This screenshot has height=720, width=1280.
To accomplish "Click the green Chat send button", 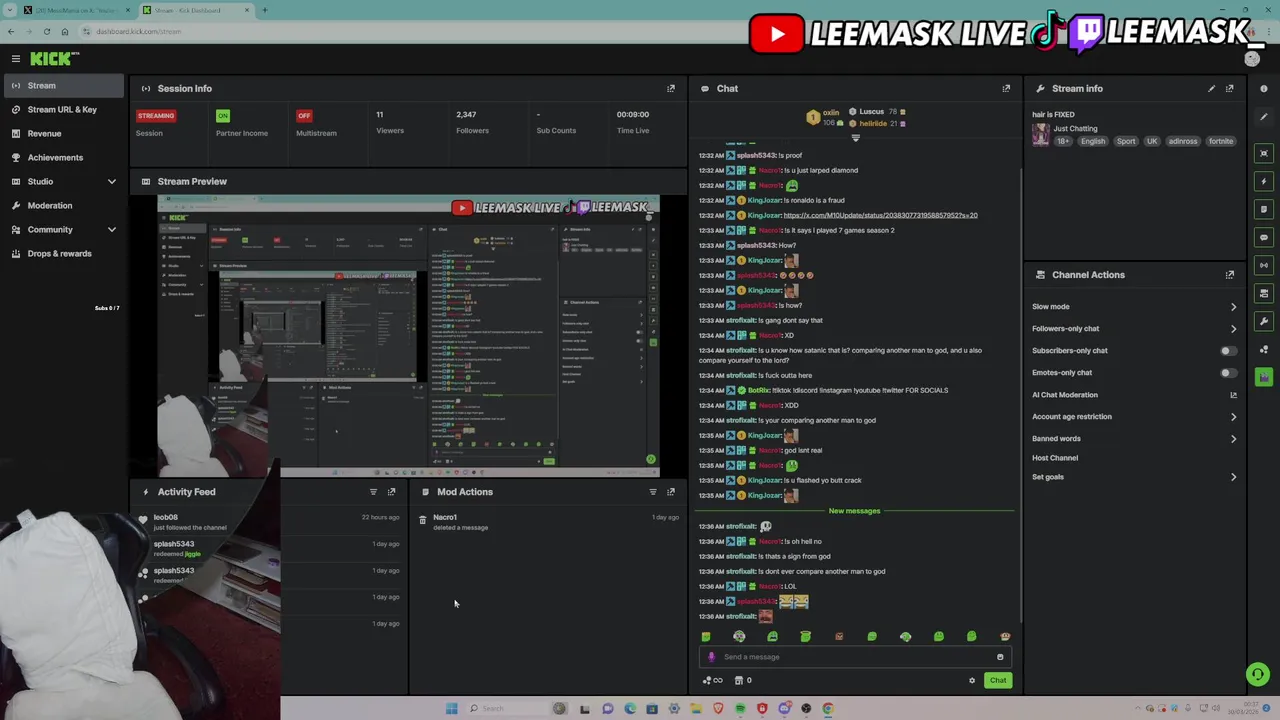I will 998,681.
